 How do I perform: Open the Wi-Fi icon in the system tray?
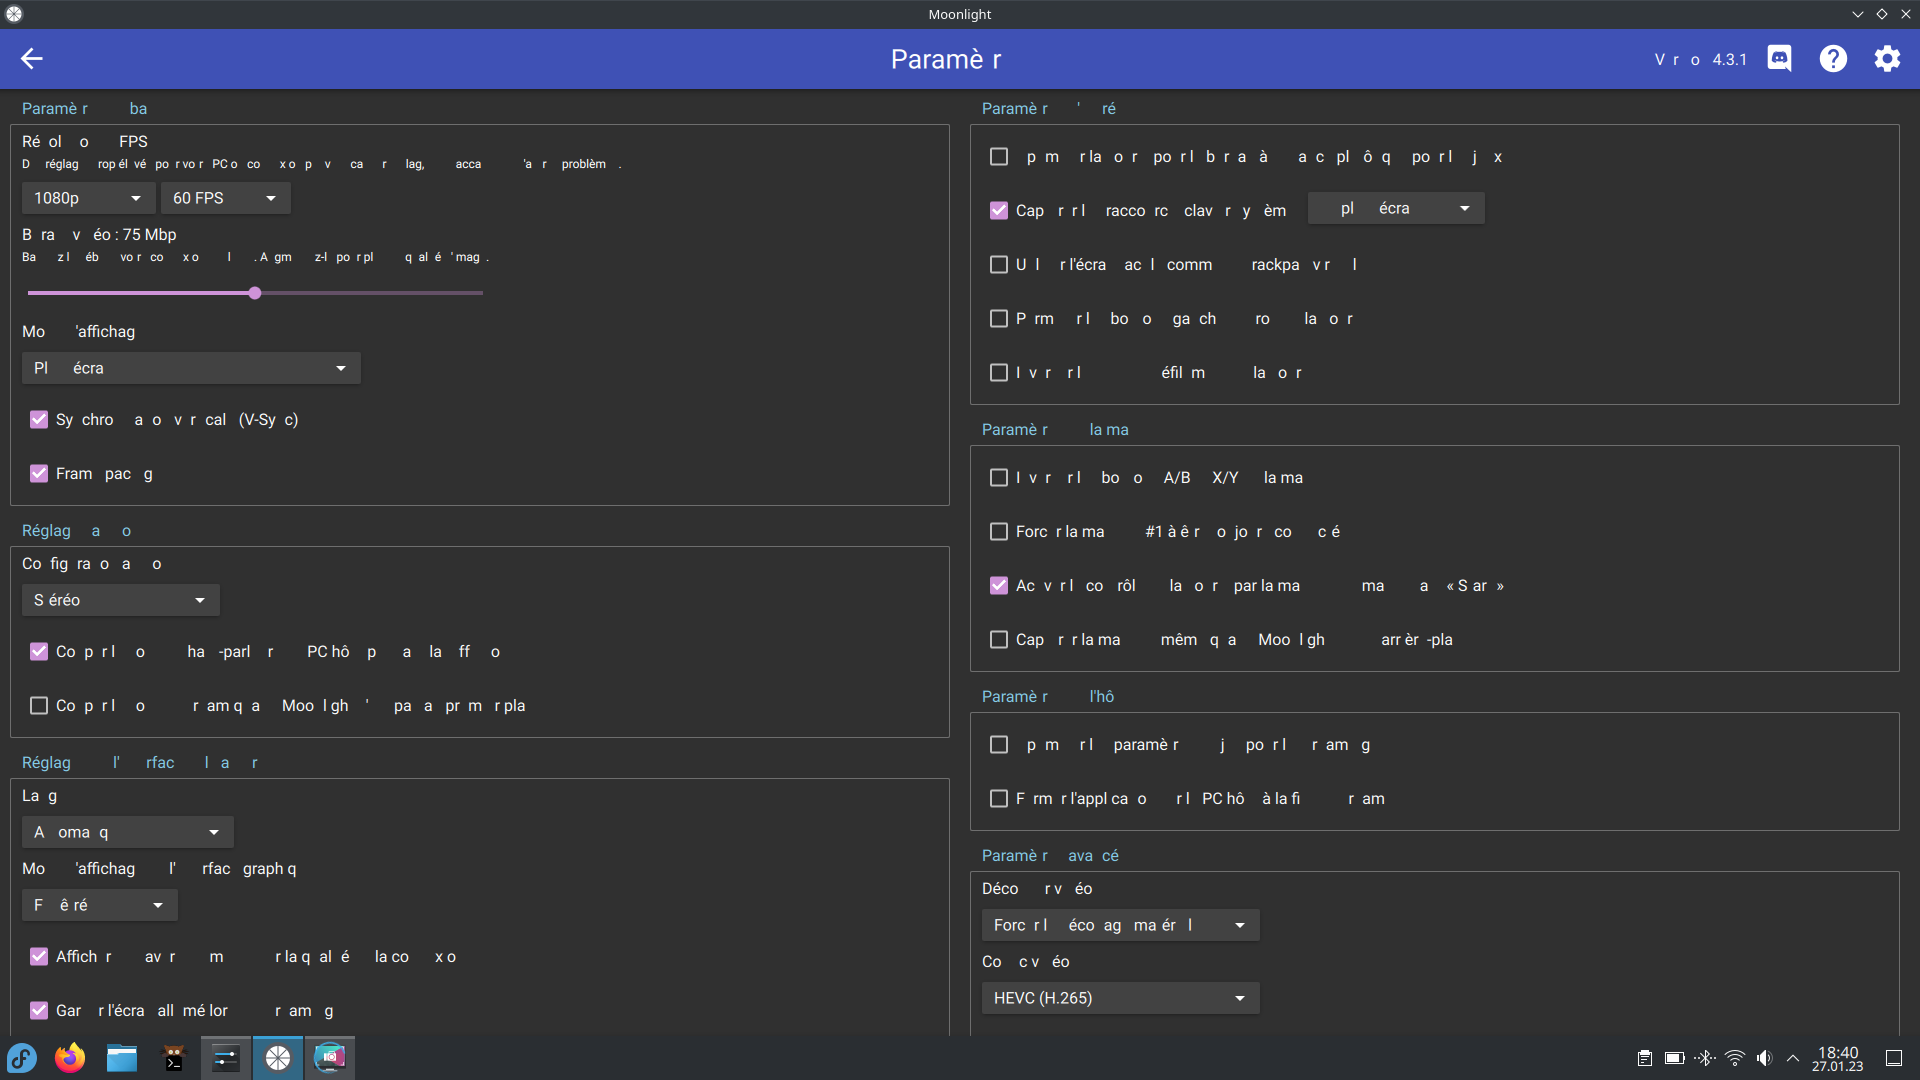click(1734, 1058)
